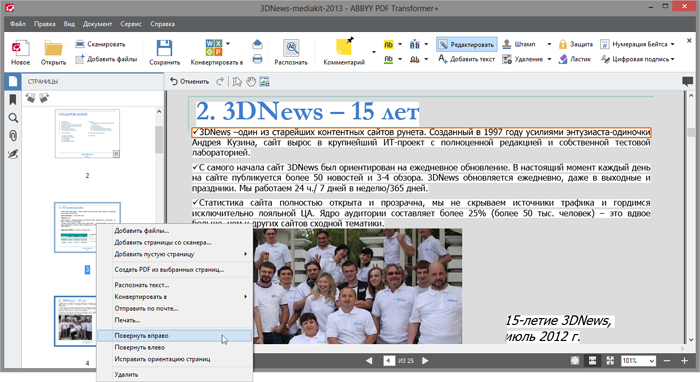Open the Pages panel icon in sidebar
The width and height of the screenshot is (700, 382).
[x=12, y=81]
